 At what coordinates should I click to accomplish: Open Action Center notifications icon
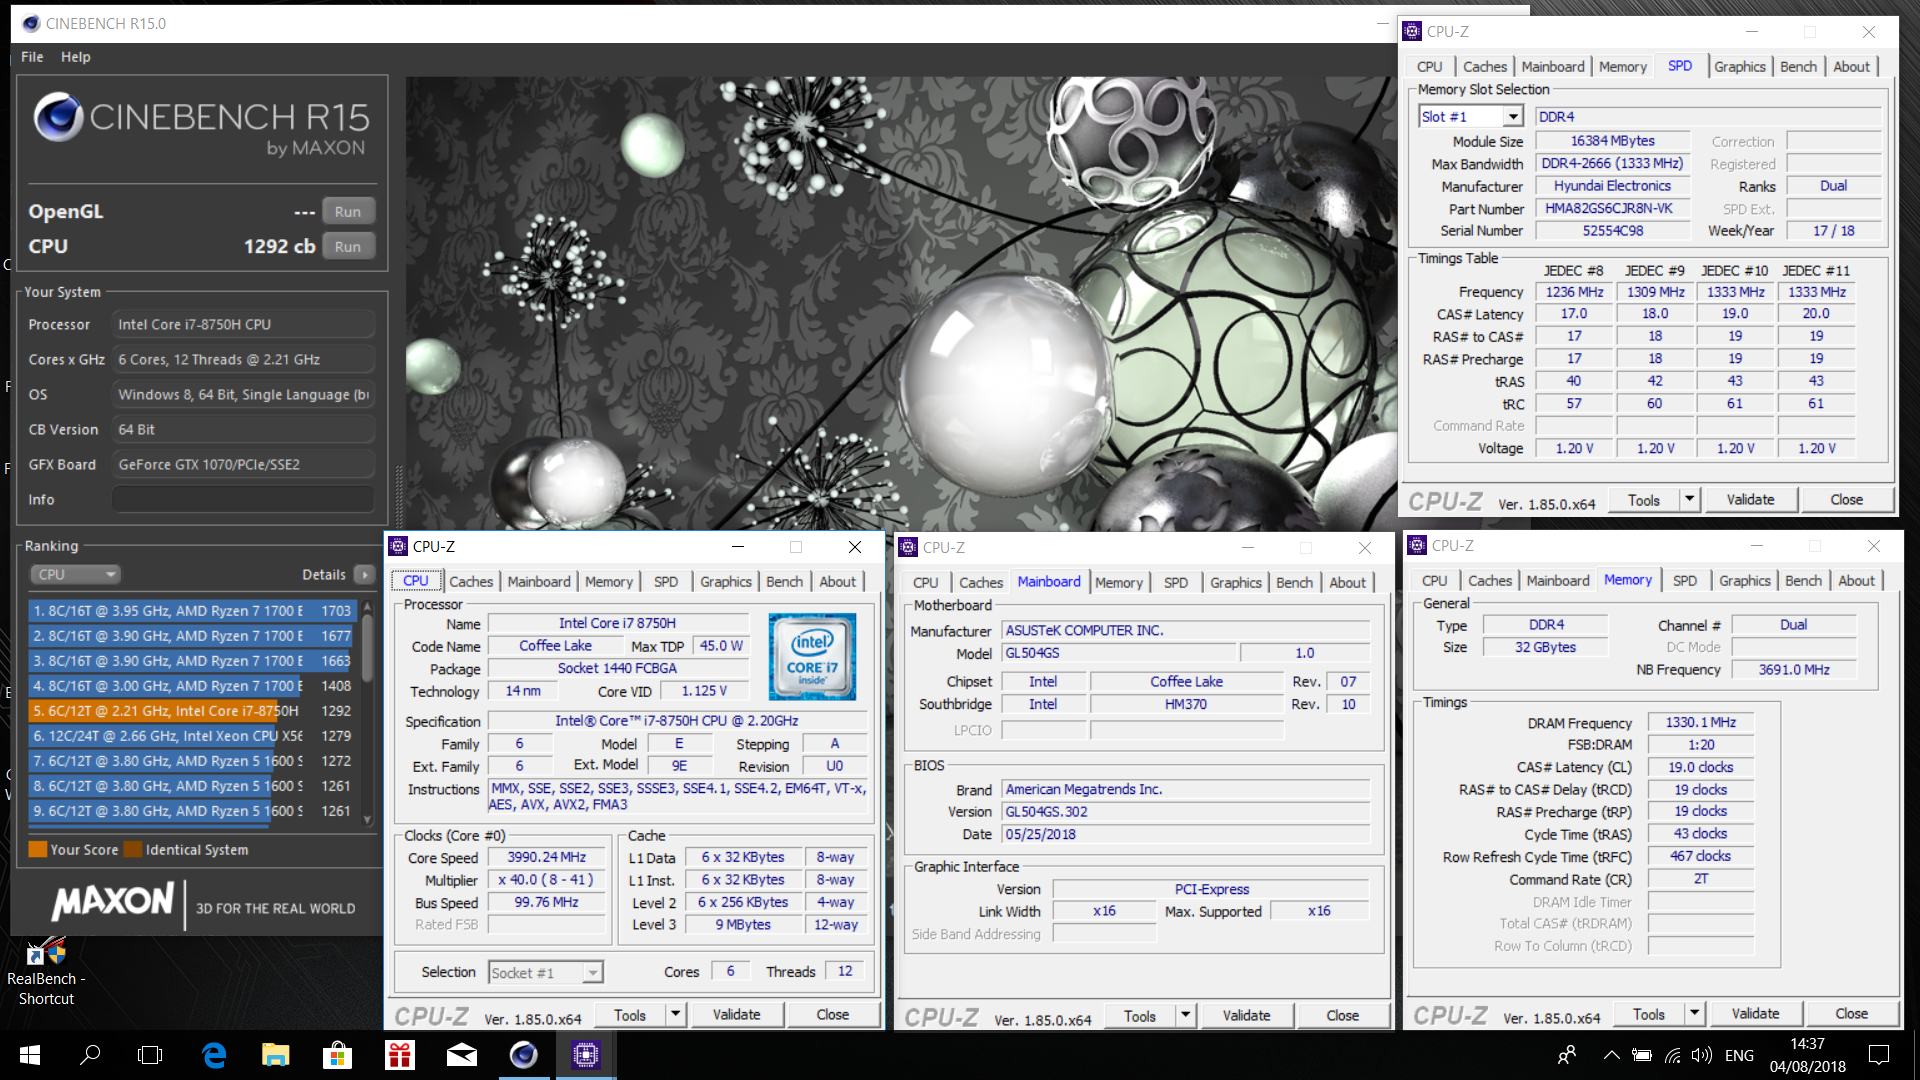click(1879, 1055)
